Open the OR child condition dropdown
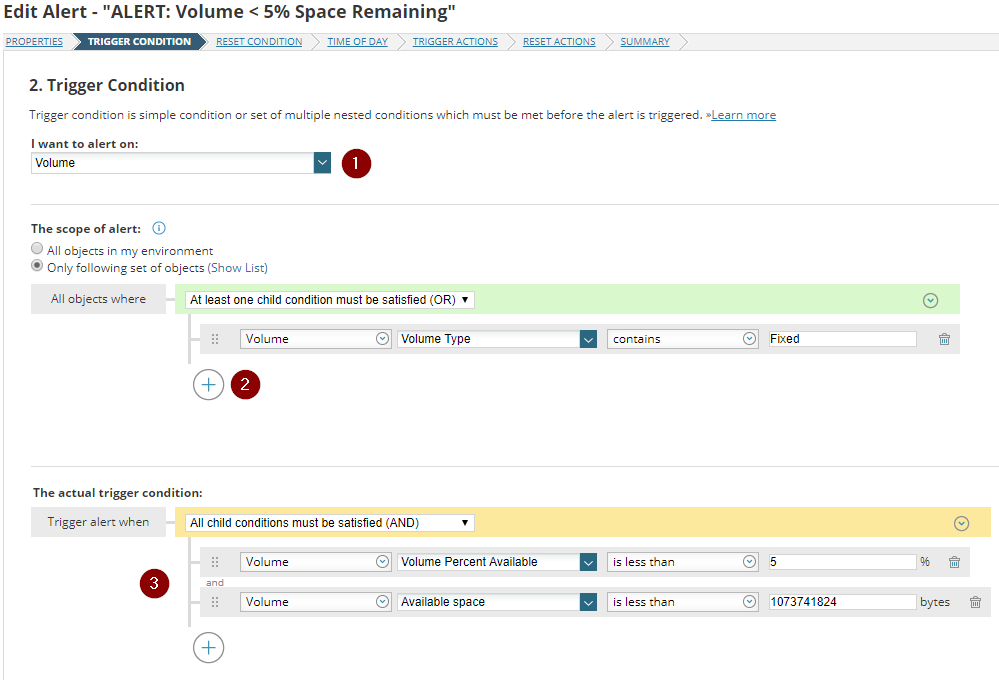999x680 pixels. (330, 300)
